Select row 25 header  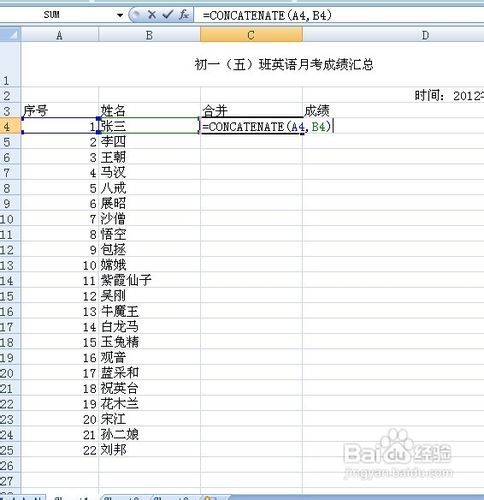tap(10, 450)
